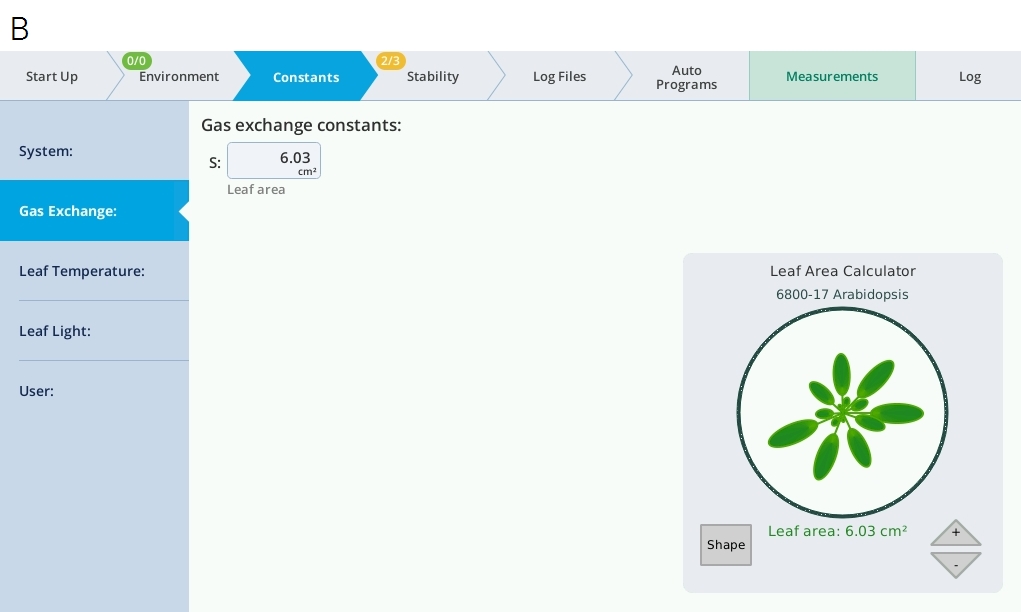This screenshot has height=612, width=1021.
Task: Open the Log tab
Action: (970, 76)
